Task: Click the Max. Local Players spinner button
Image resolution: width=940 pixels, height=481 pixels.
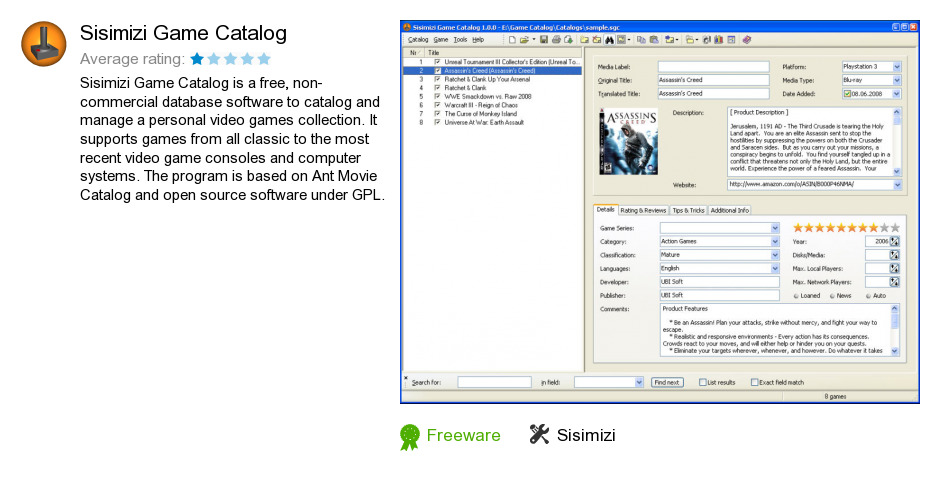Action: [x=894, y=268]
